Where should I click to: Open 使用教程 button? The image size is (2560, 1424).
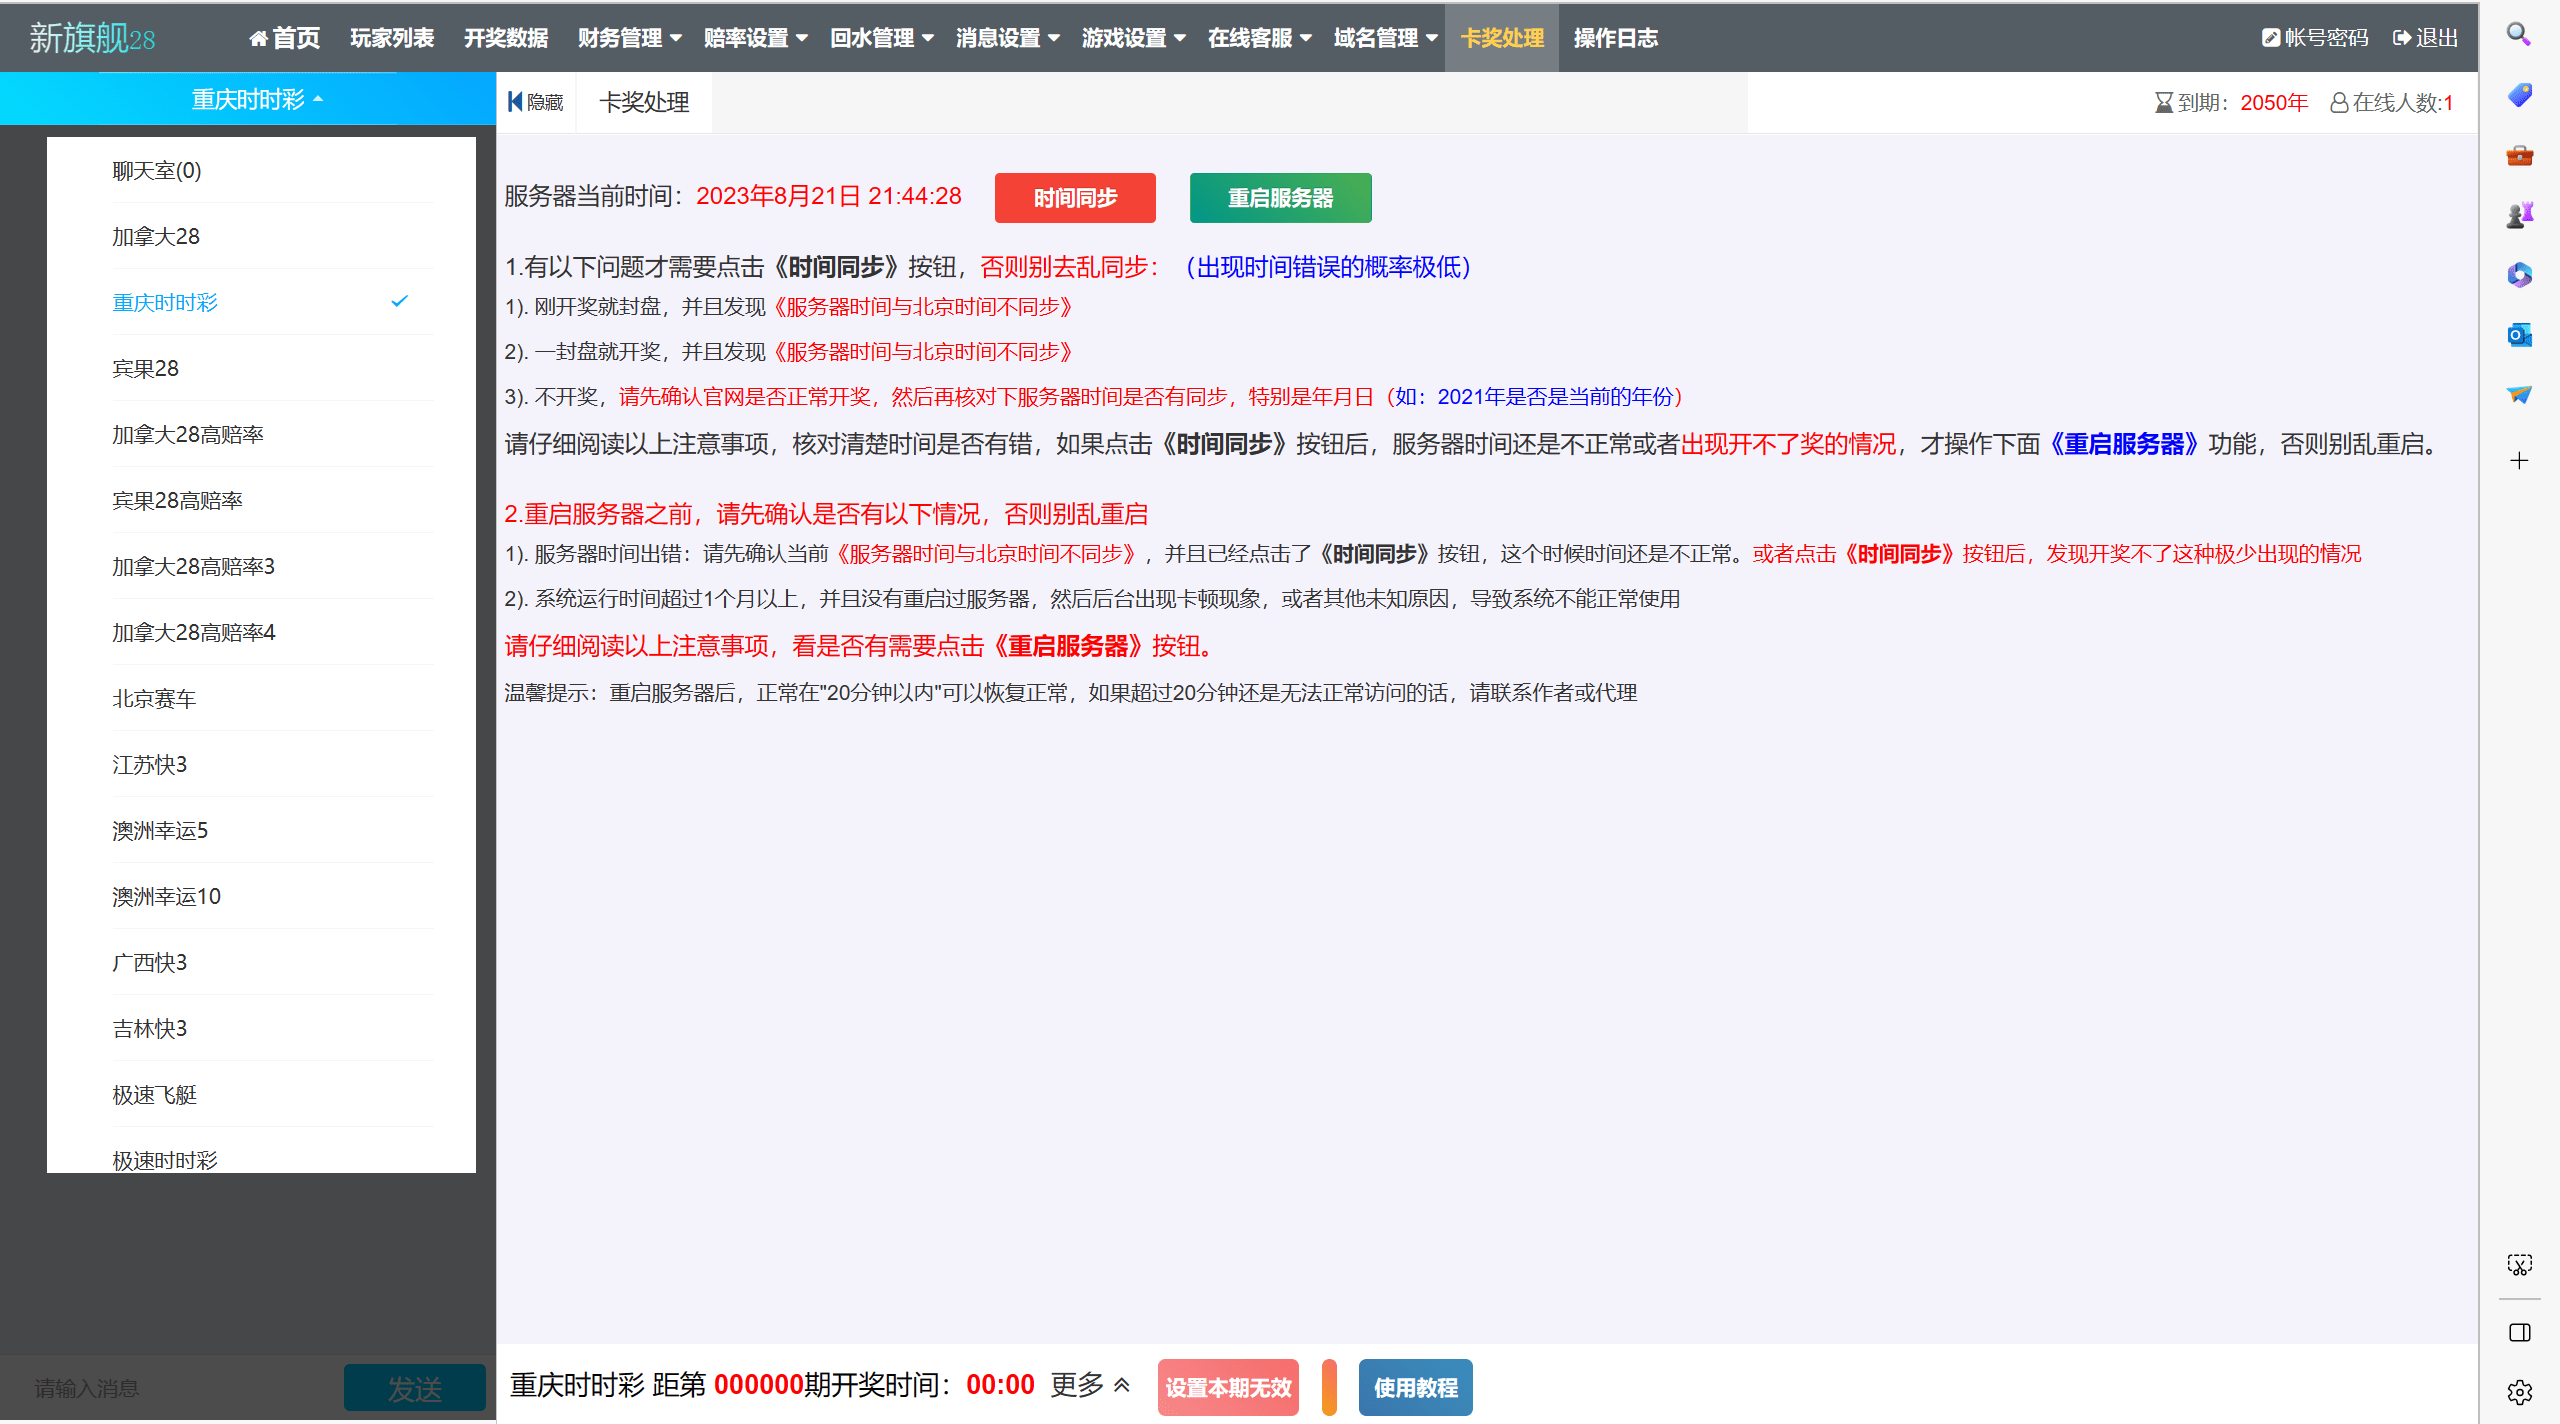tap(1415, 1387)
